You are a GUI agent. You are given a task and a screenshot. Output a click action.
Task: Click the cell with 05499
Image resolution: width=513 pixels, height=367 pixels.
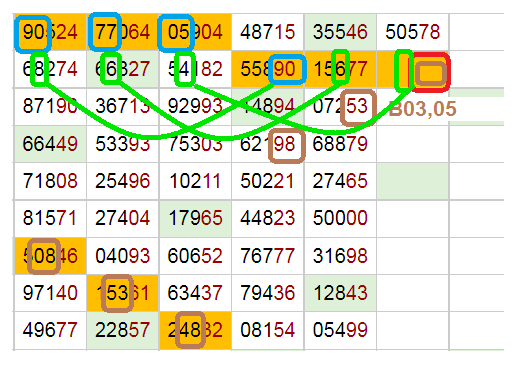click(x=340, y=330)
